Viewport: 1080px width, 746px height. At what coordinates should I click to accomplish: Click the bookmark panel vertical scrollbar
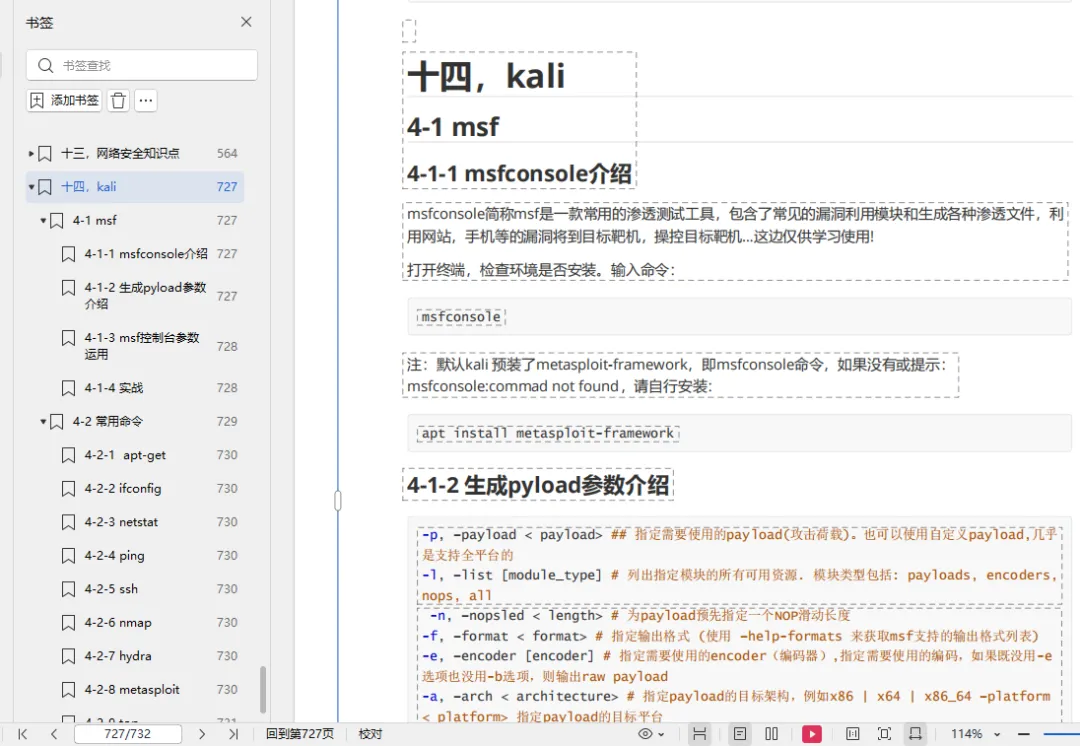click(263, 690)
